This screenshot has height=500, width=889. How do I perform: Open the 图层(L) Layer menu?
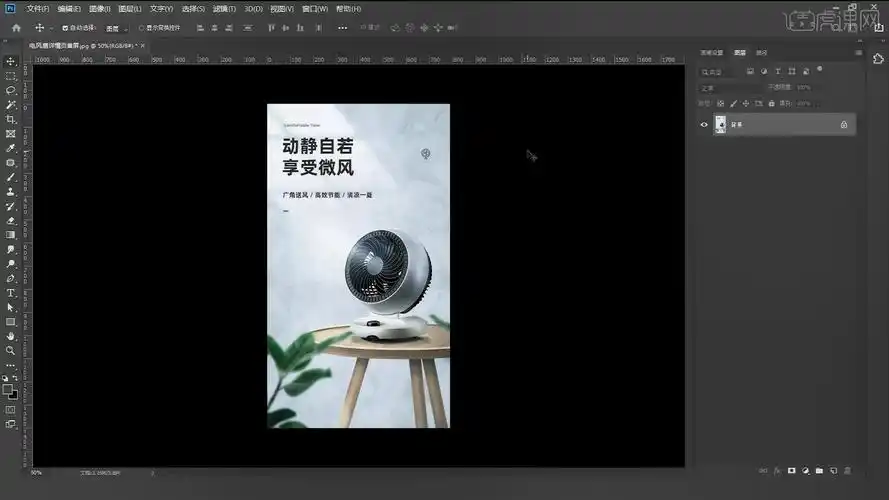[x=130, y=9]
